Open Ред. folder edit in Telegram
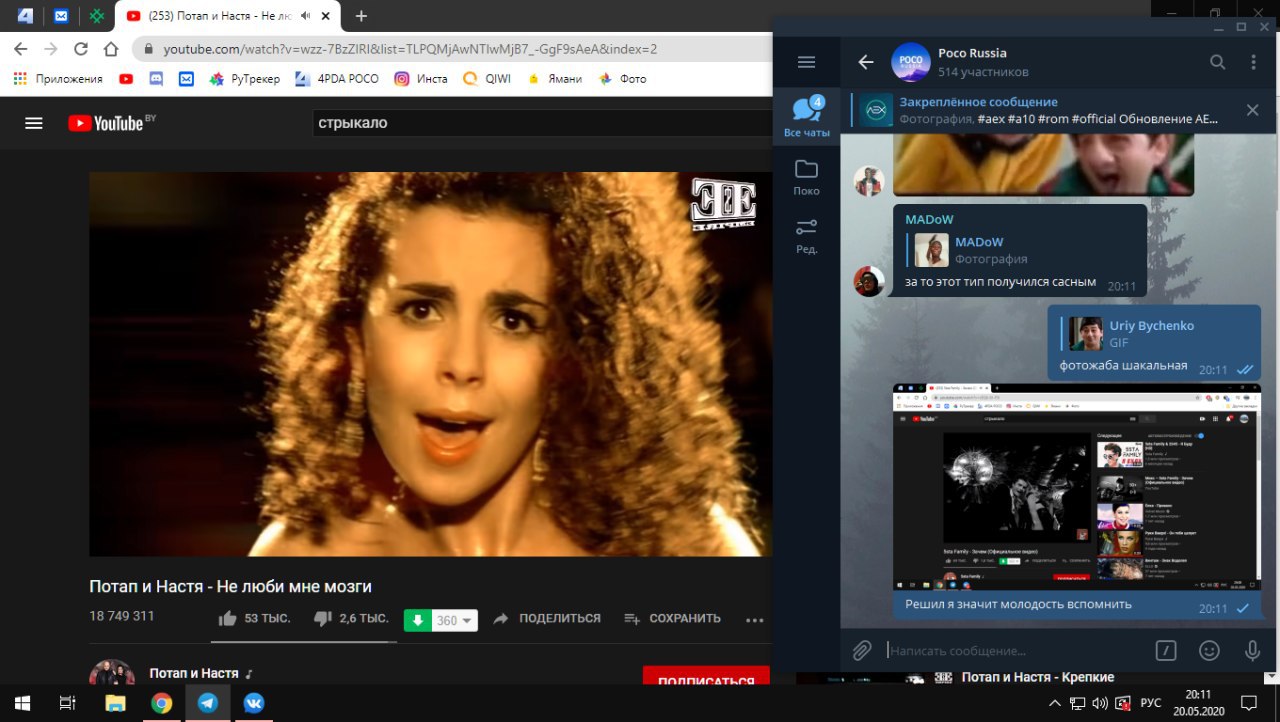 (806, 236)
